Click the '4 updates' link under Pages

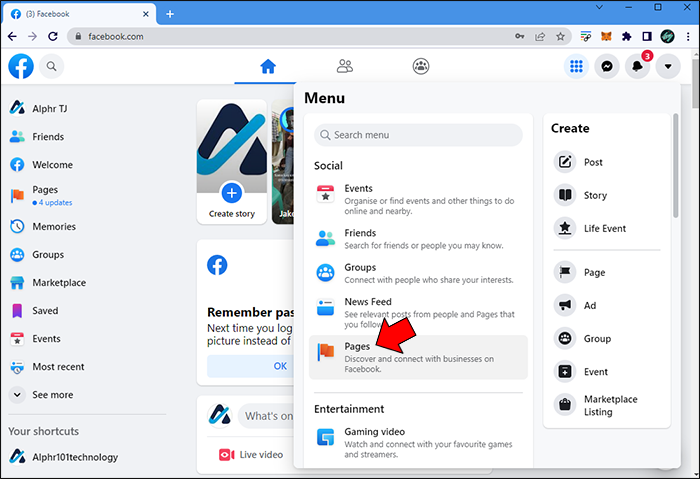point(52,203)
